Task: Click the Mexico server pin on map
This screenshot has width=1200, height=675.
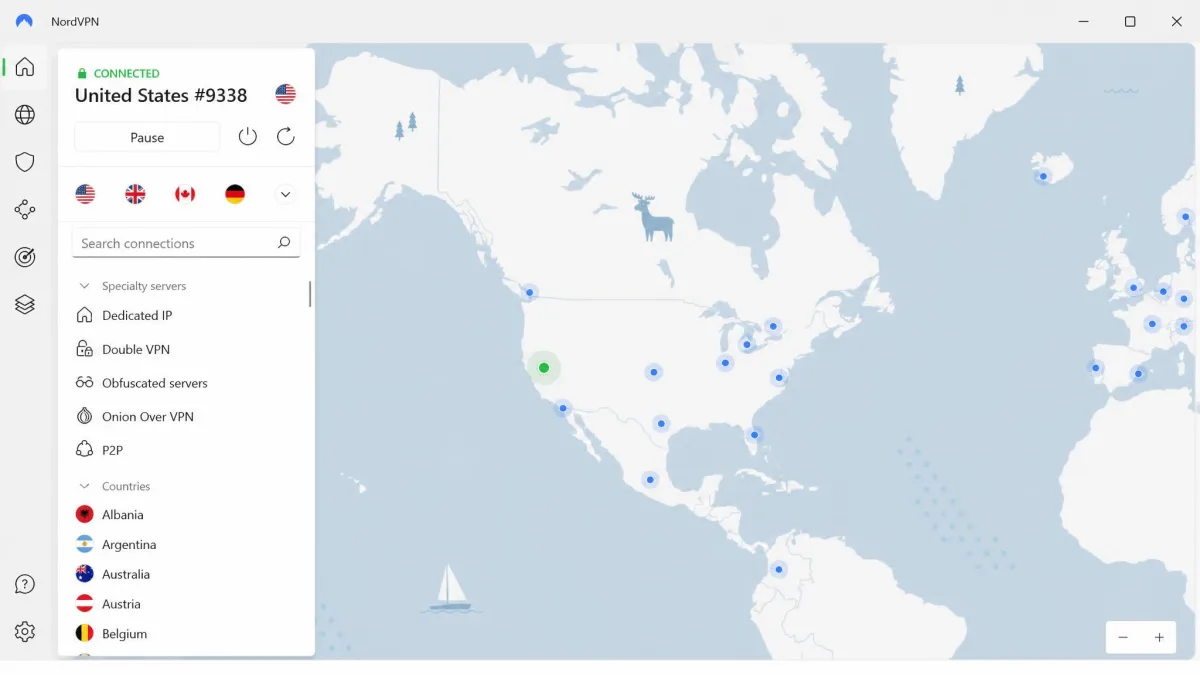Action: tap(651, 480)
